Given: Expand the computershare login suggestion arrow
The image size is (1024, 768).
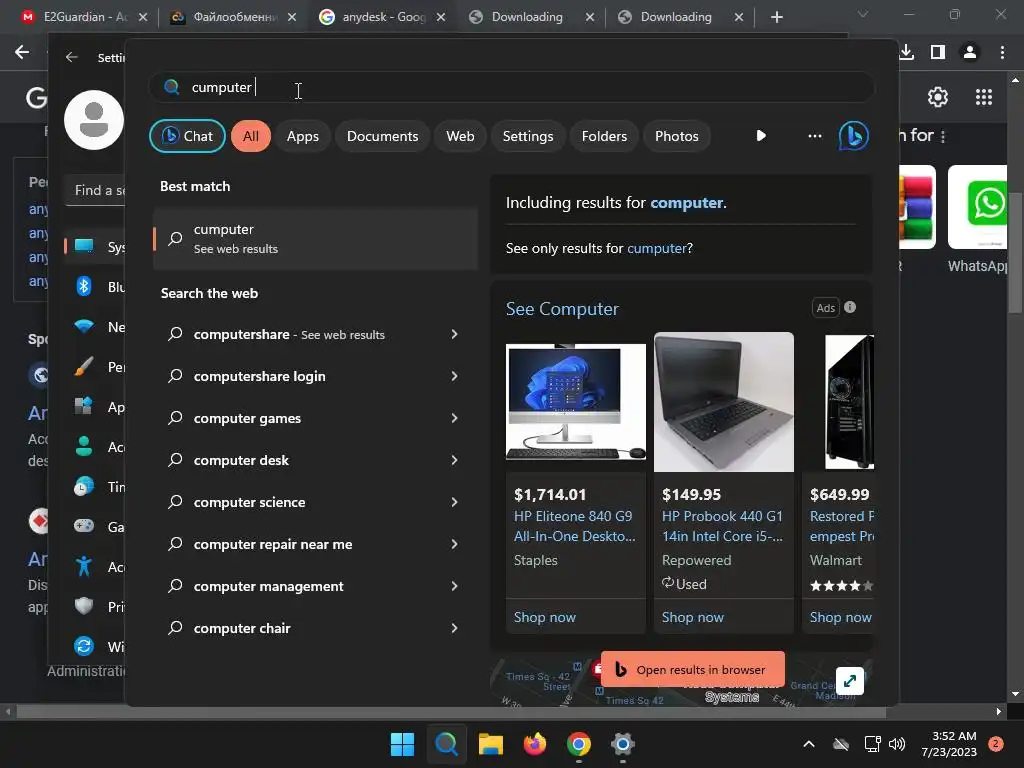Looking at the screenshot, I should pyautogui.click(x=455, y=376).
